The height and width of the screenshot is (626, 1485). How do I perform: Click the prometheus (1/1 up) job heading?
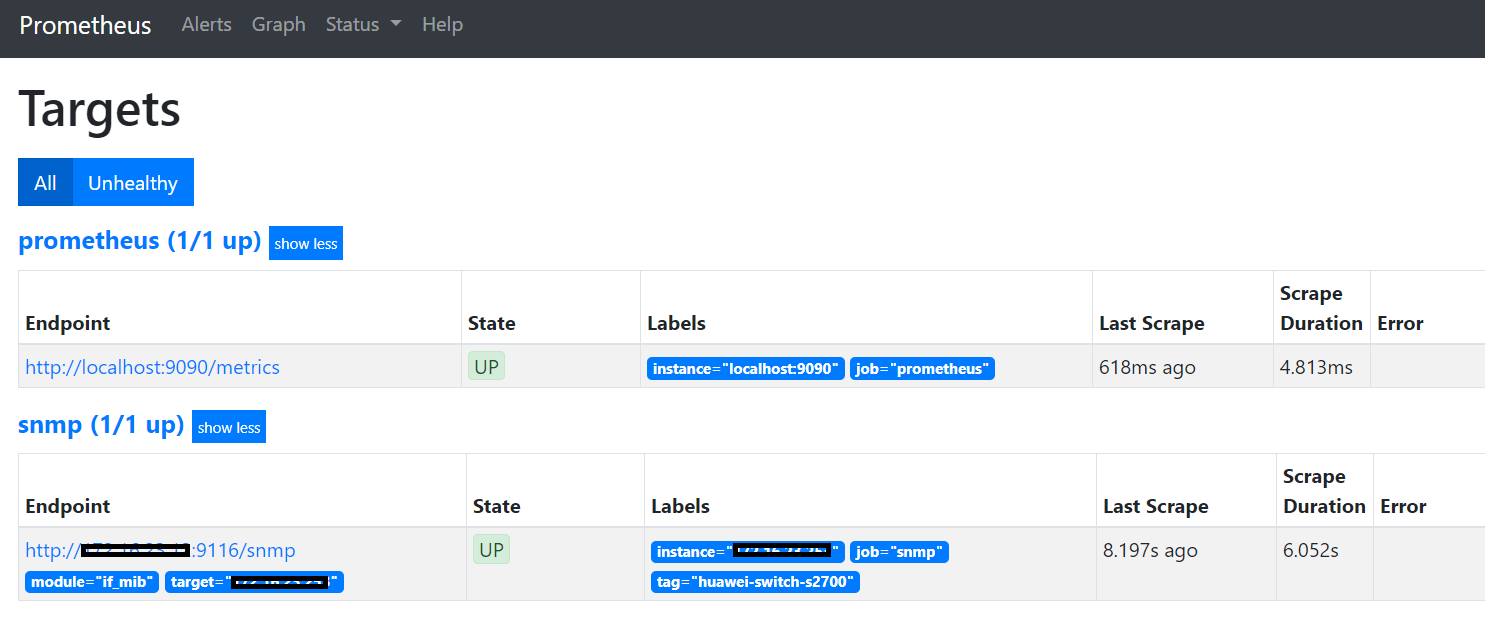[x=140, y=241]
